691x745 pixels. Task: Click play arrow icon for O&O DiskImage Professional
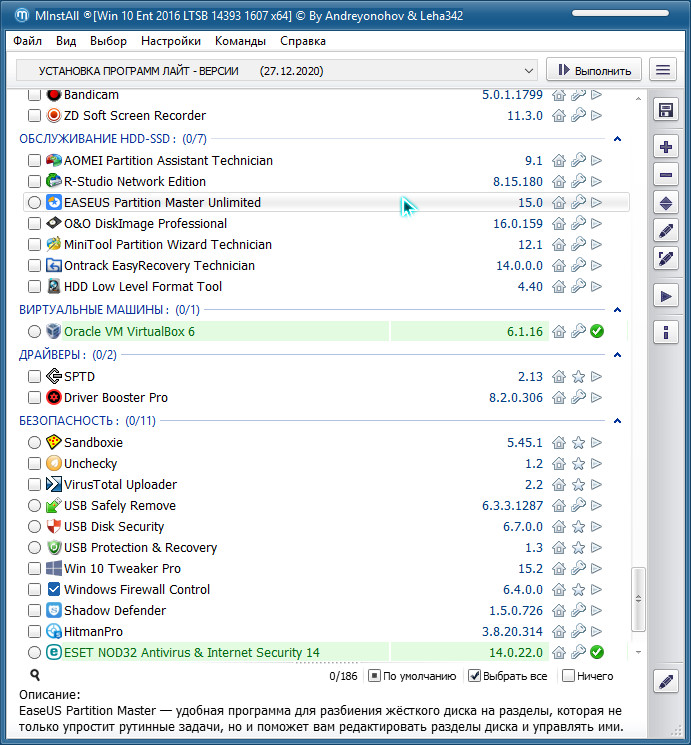[x=596, y=223]
